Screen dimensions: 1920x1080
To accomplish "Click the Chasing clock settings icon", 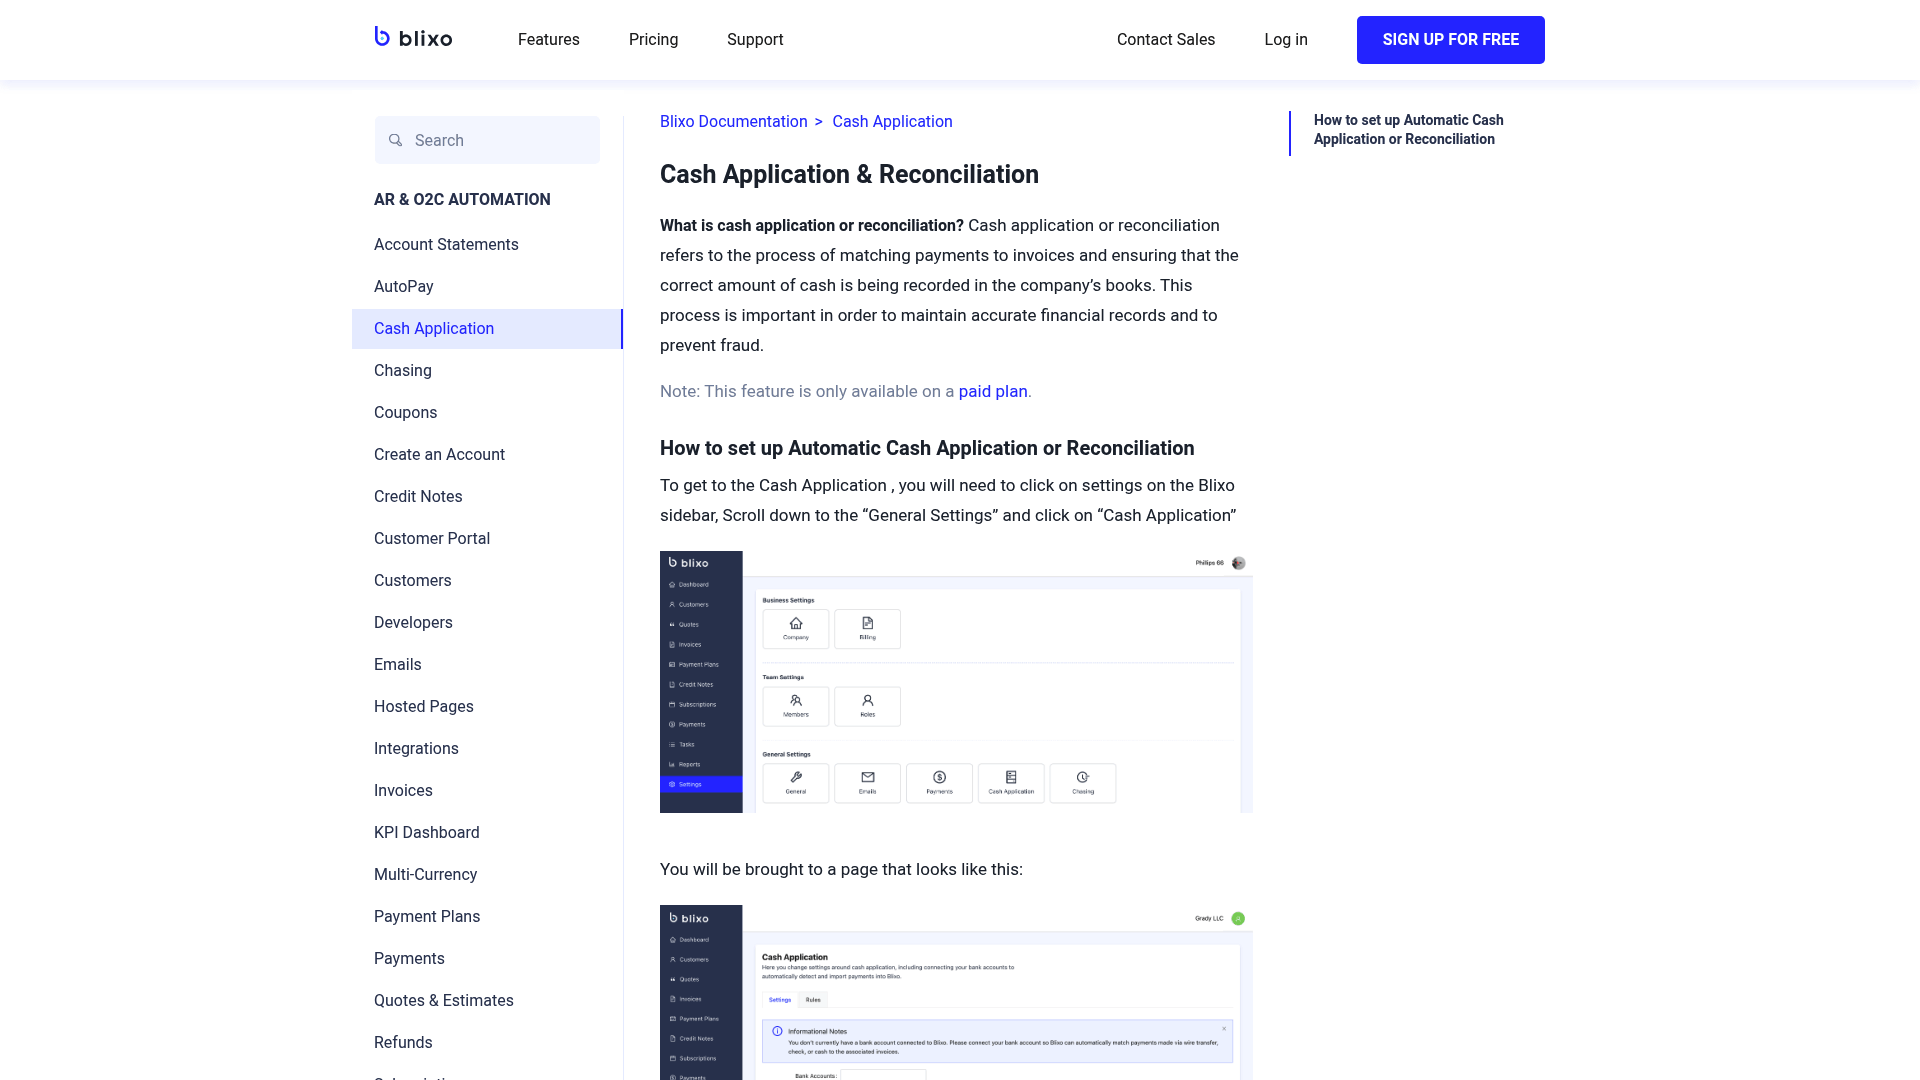I will 1083,783.
